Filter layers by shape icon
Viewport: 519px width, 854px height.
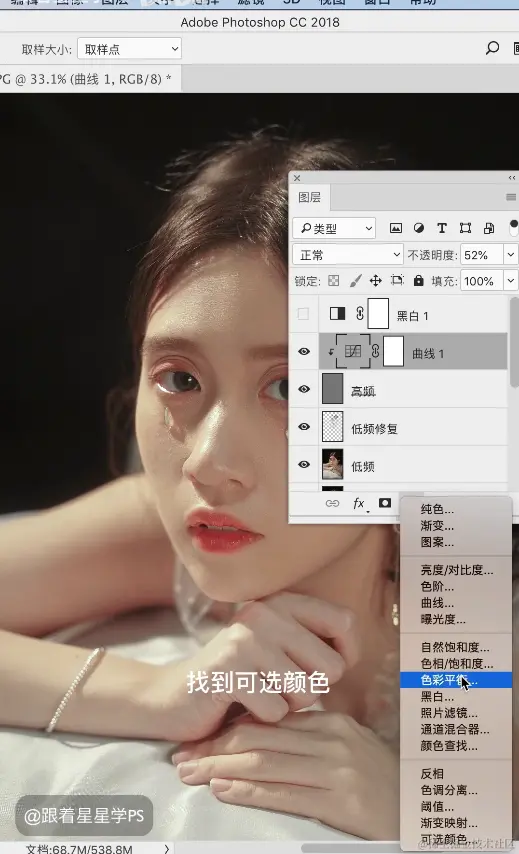point(465,228)
